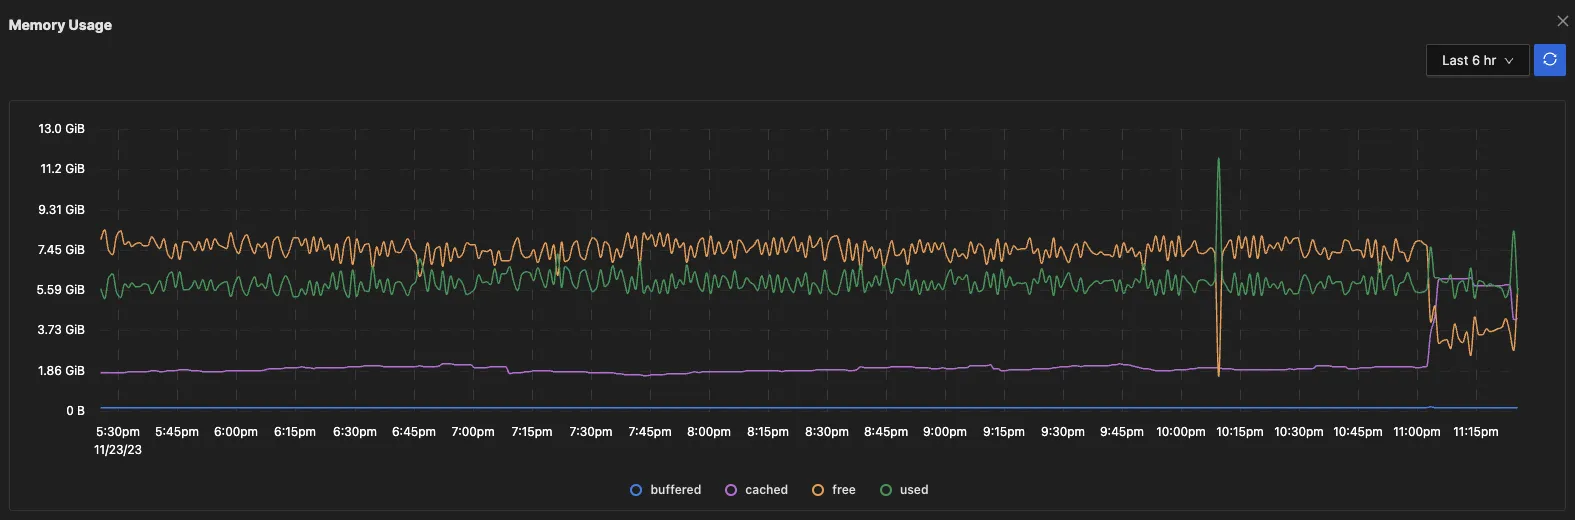Click the 9:15pm time label
Viewport: 1575px width, 520px height.
[x=1004, y=432]
